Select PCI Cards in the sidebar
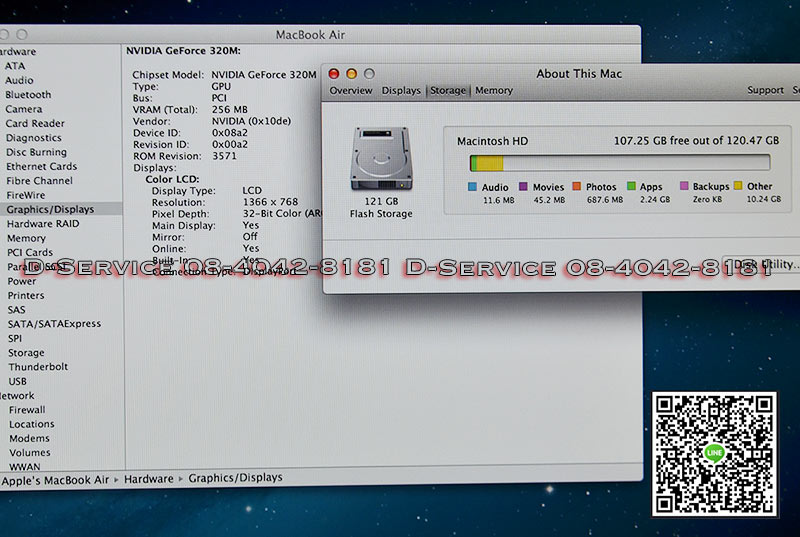 (x=30, y=252)
